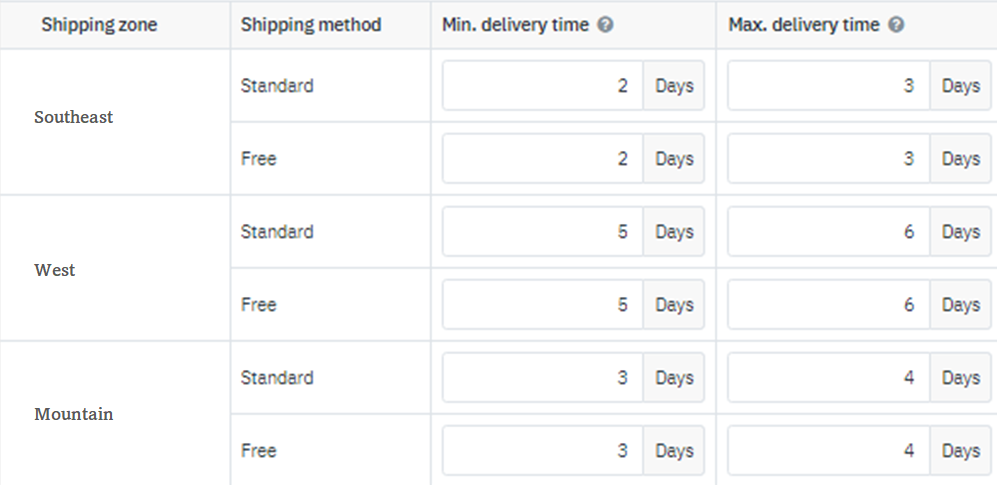Click Days unit for West Free maximum
Image resolution: width=997 pixels, height=485 pixels.
coord(960,305)
